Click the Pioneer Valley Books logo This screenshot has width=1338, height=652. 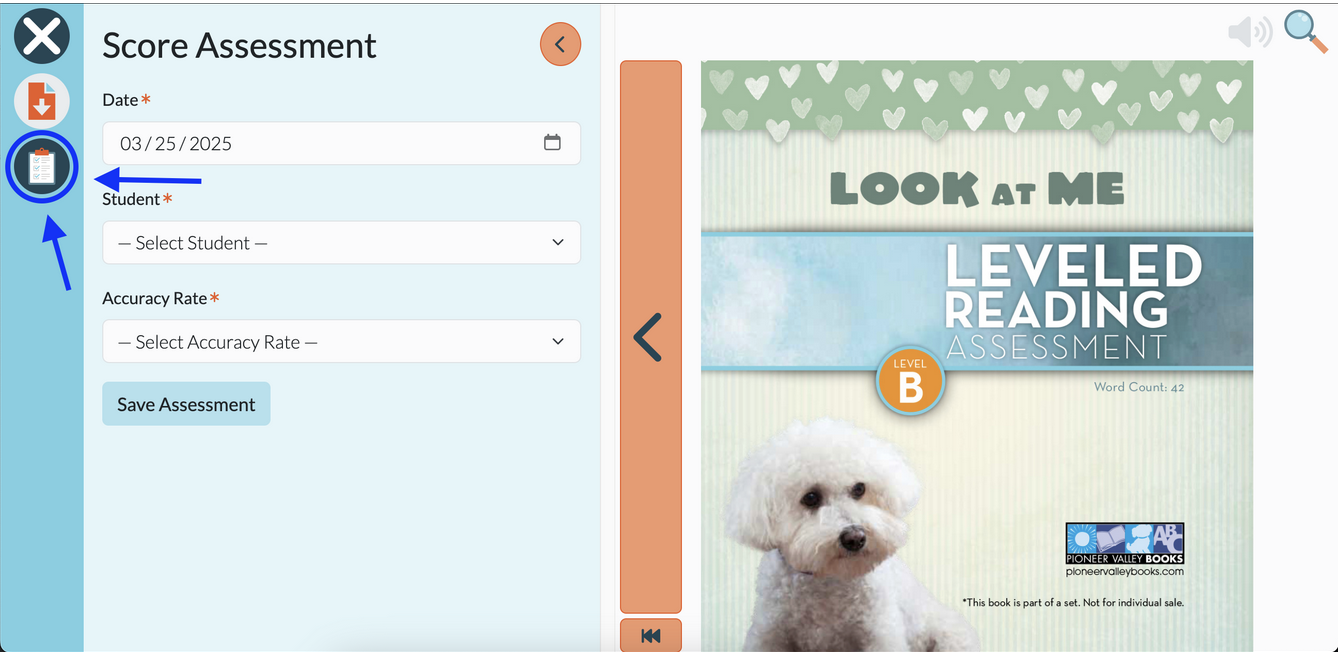click(1125, 544)
